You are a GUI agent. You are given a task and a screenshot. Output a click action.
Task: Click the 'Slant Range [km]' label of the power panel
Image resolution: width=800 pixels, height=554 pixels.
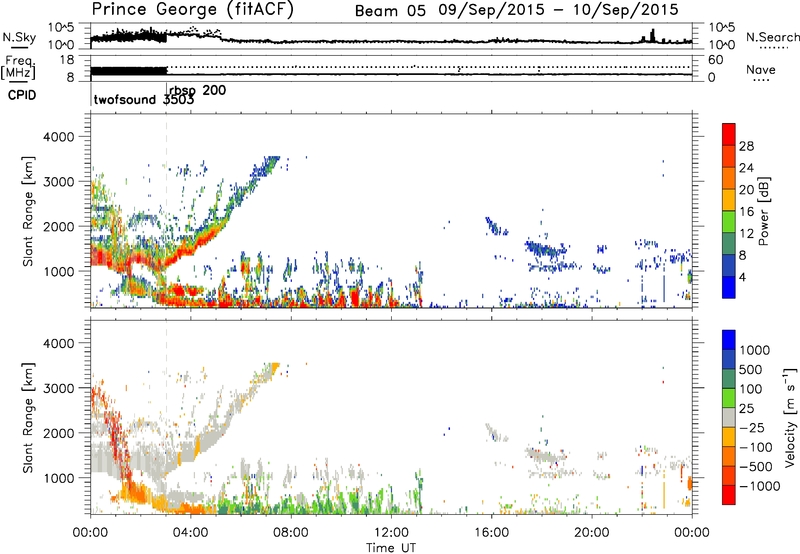tap(28, 211)
